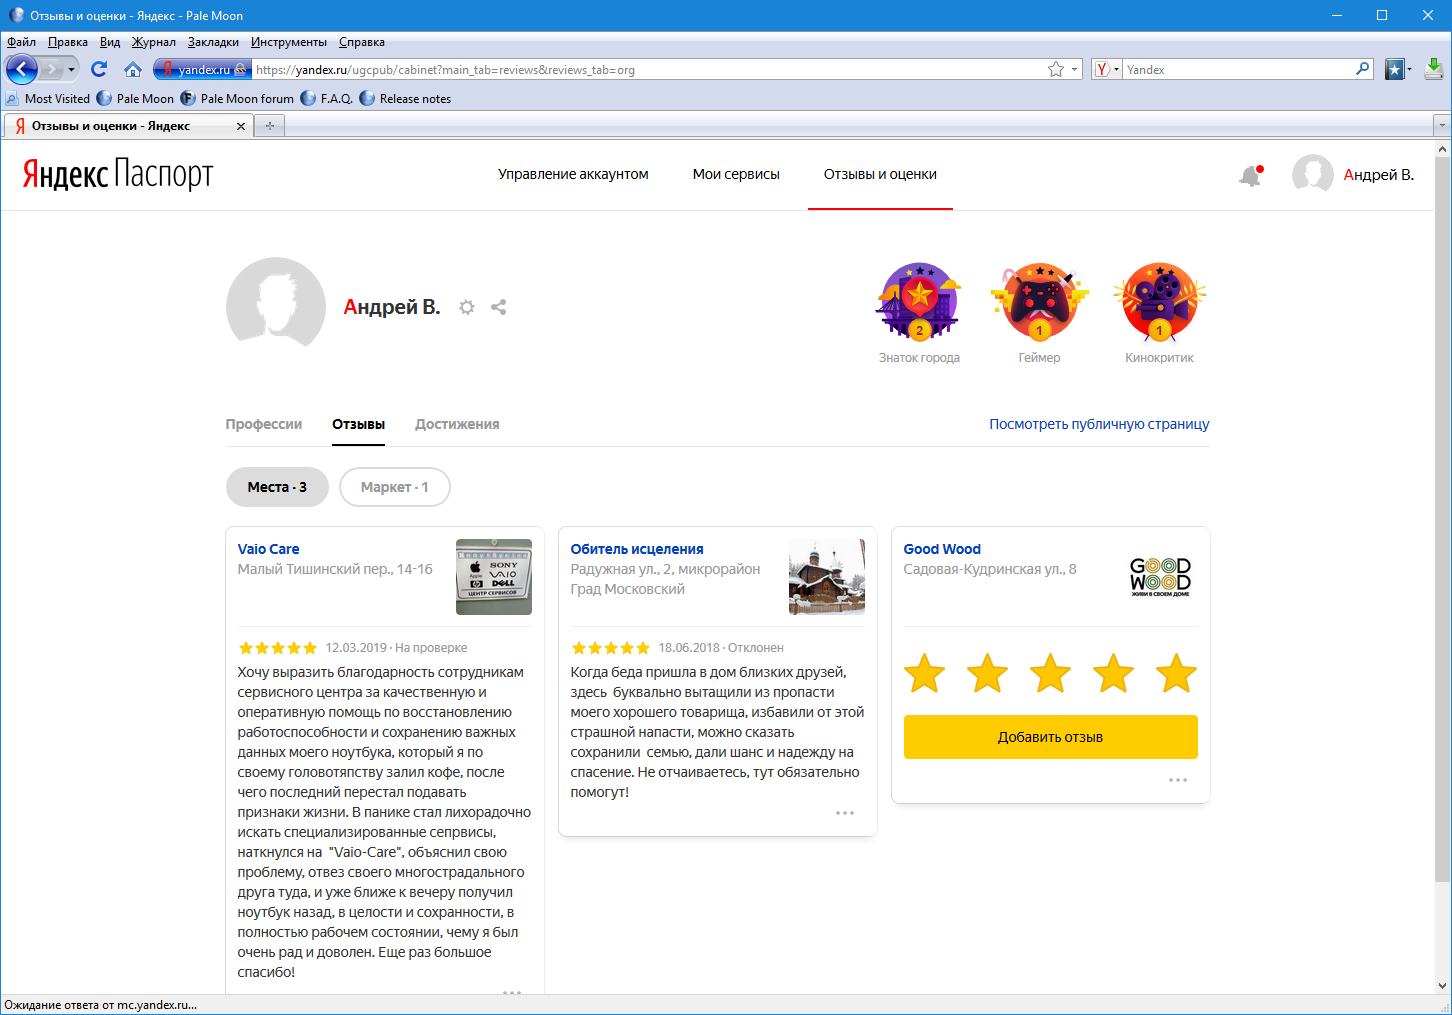Select the Отзывы и оценки header tab
The image size is (1452, 1015).
[x=880, y=174]
